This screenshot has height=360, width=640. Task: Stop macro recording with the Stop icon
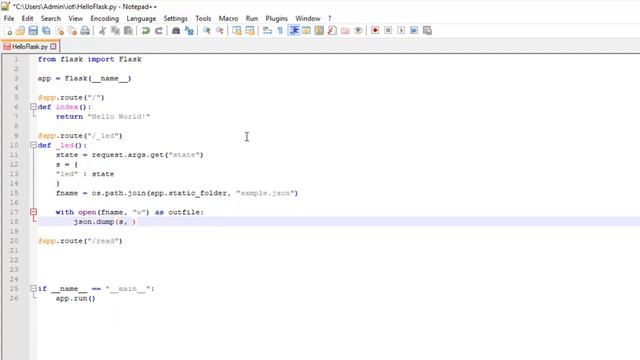click(x=388, y=31)
